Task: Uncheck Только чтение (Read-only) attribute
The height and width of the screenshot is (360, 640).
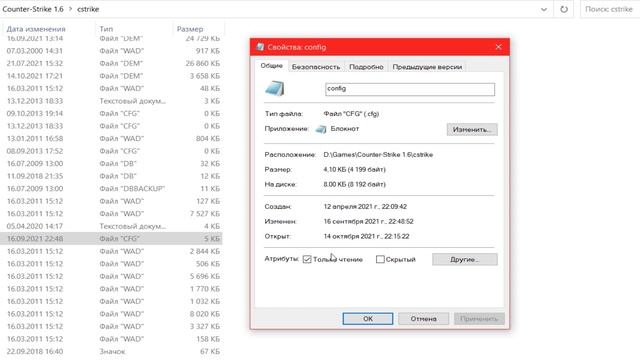Action: point(307,259)
